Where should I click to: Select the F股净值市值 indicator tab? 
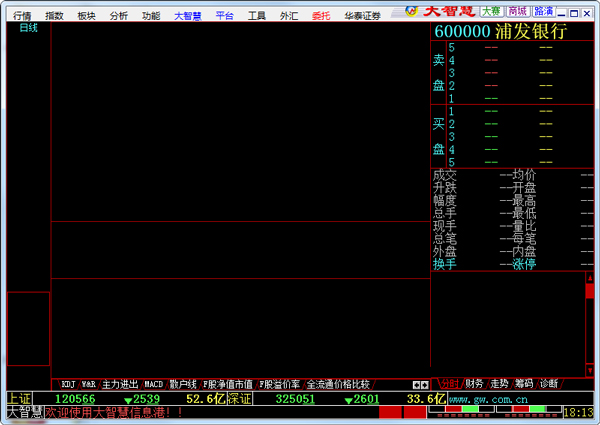(227, 384)
